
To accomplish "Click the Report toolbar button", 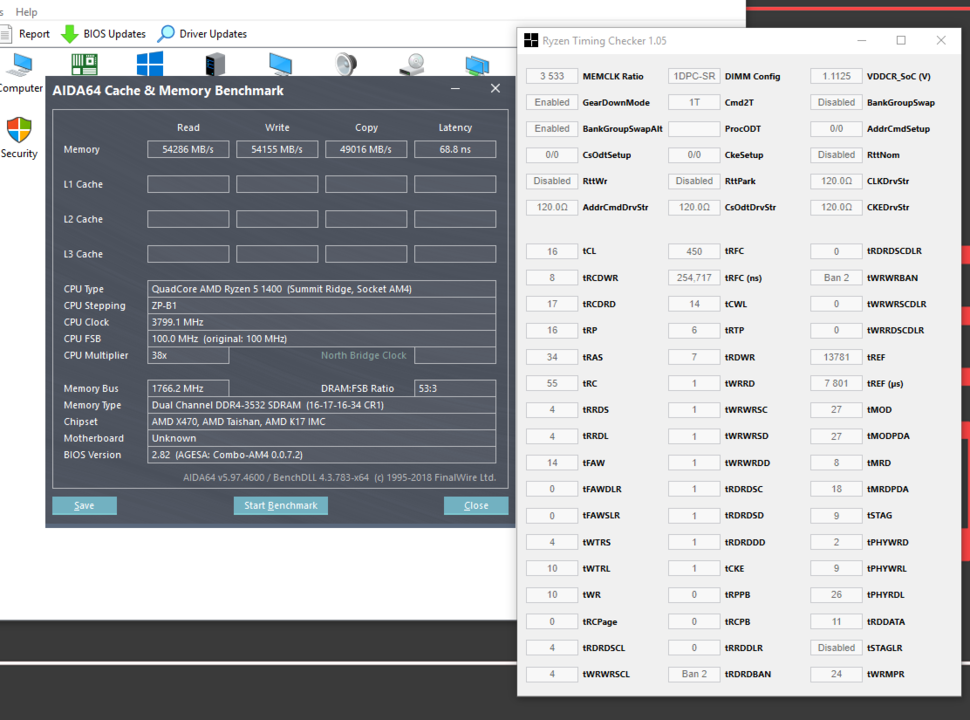I will [25, 34].
